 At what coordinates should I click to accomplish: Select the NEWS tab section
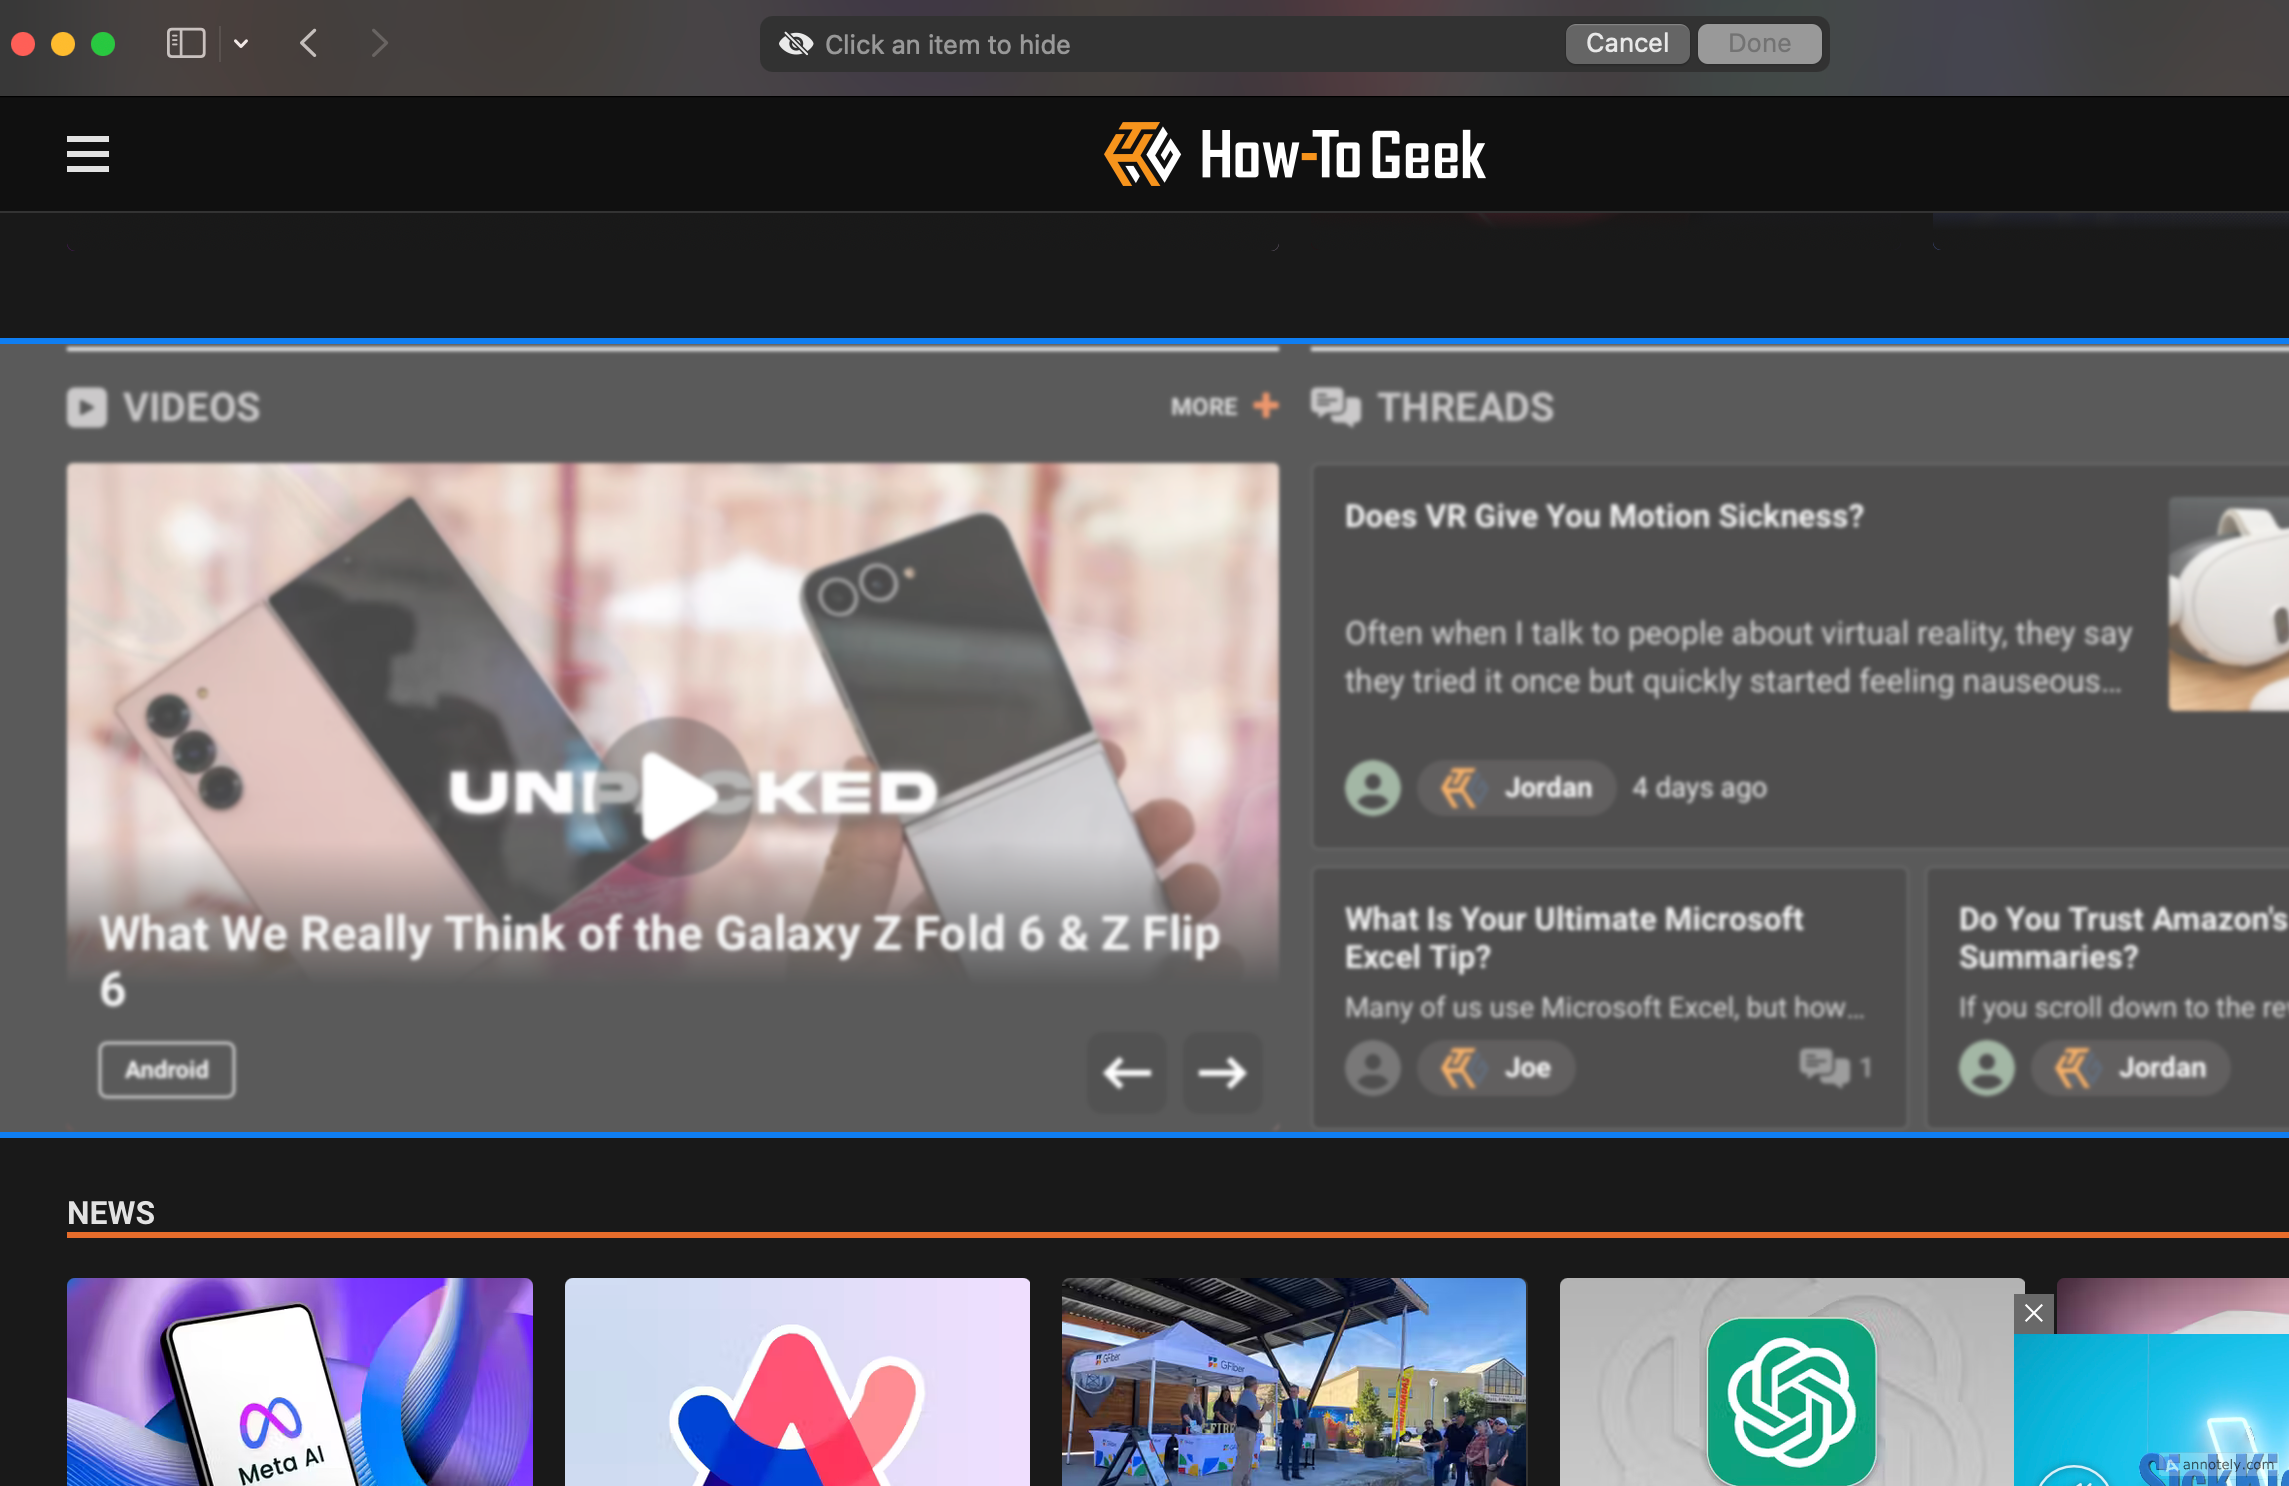coord(110,1212)
